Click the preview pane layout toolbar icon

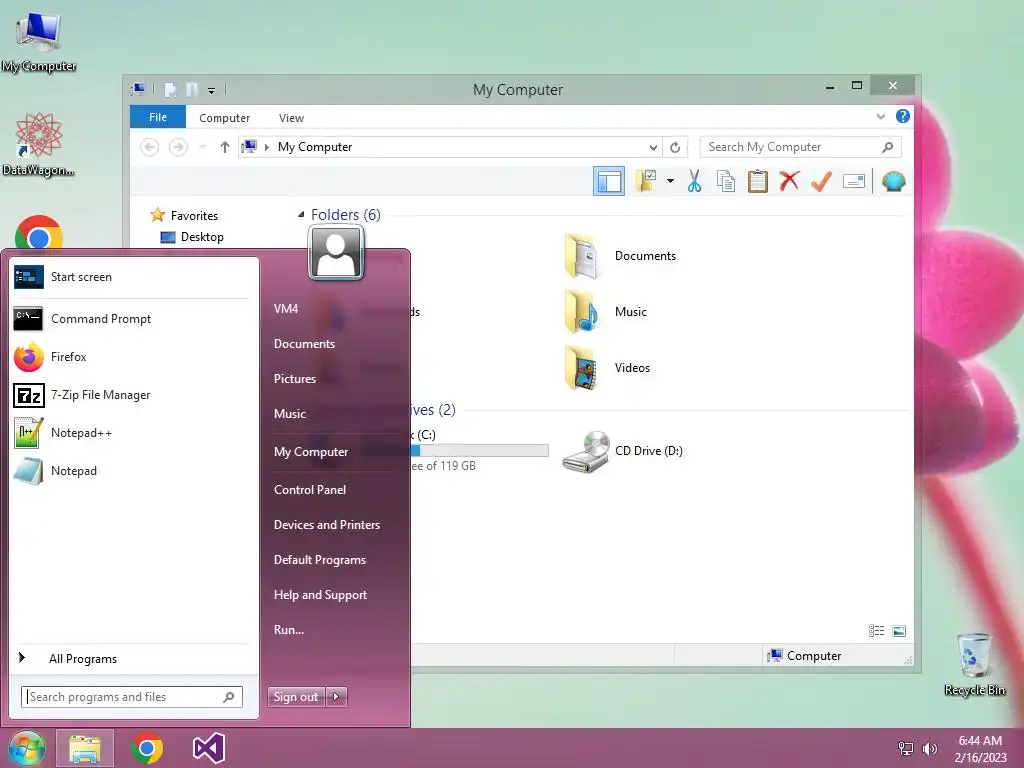pyautogui.click(x=609, y=182)
